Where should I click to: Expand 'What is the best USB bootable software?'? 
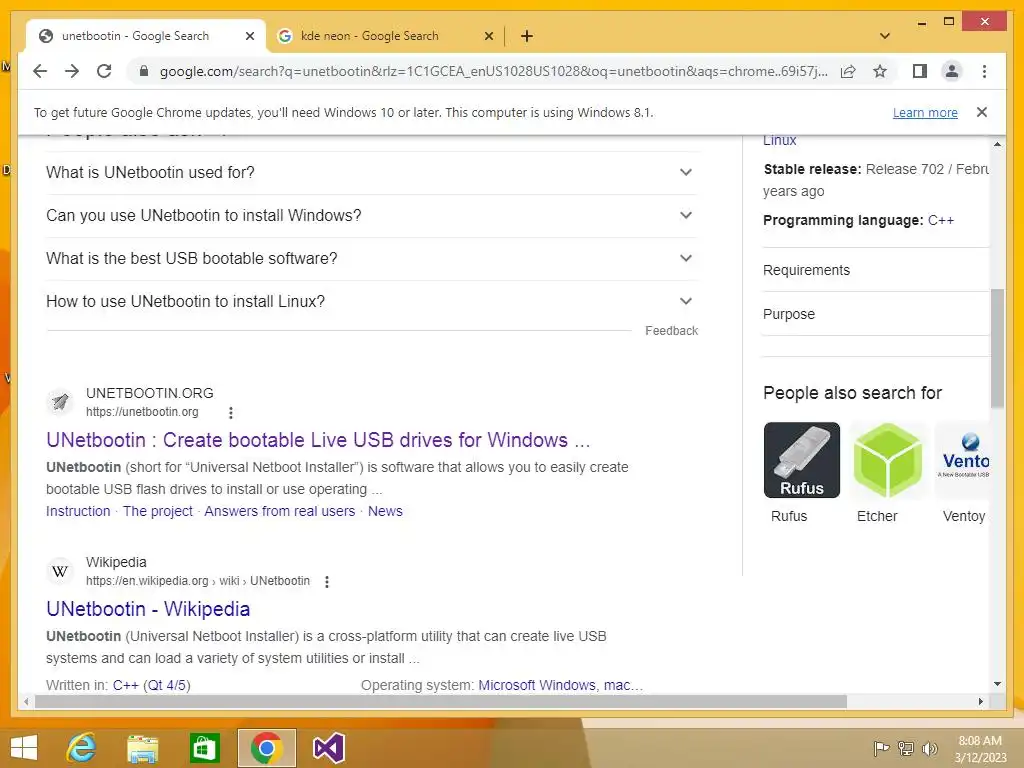372,259
